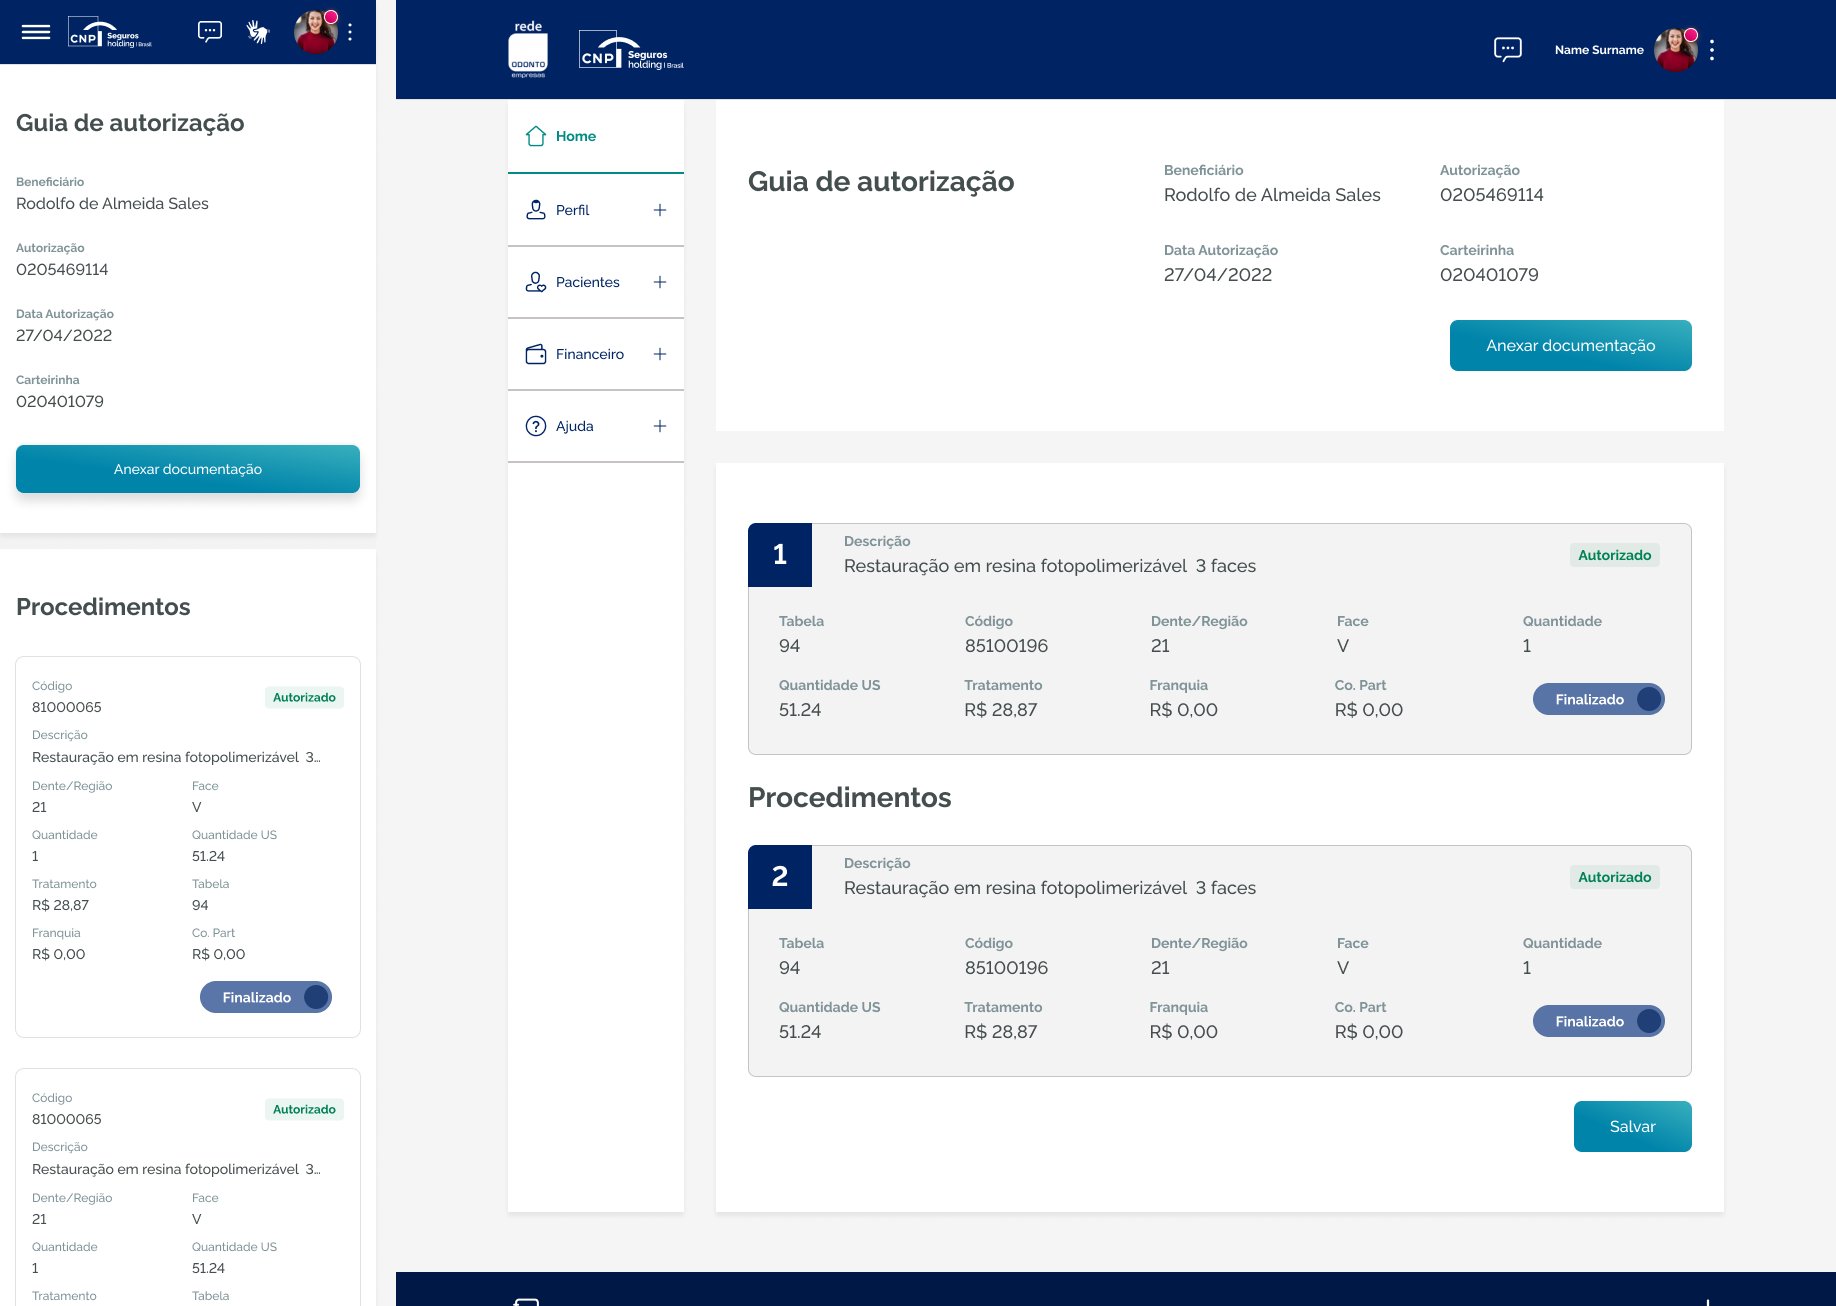The height and width of the screenshot is (1306, 1836).
Task: Expand the Pacientes sidebar section
Action: tap(659, 282)
